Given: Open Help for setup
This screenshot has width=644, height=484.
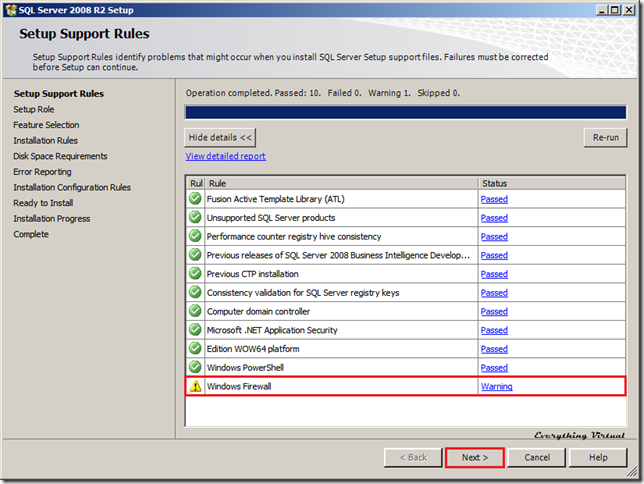Looking at the screenshot, I should pyautogui.click(x=598, y=457).
